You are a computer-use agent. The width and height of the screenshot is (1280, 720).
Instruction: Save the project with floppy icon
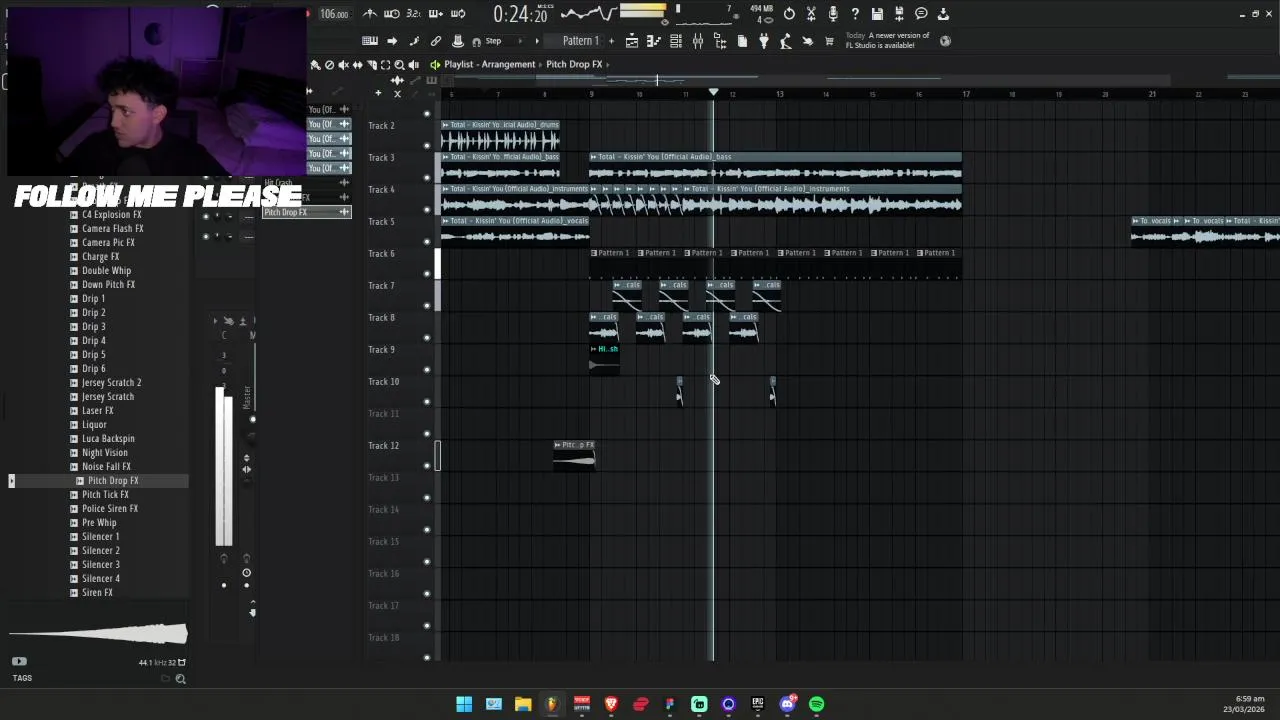pos(877,14)
